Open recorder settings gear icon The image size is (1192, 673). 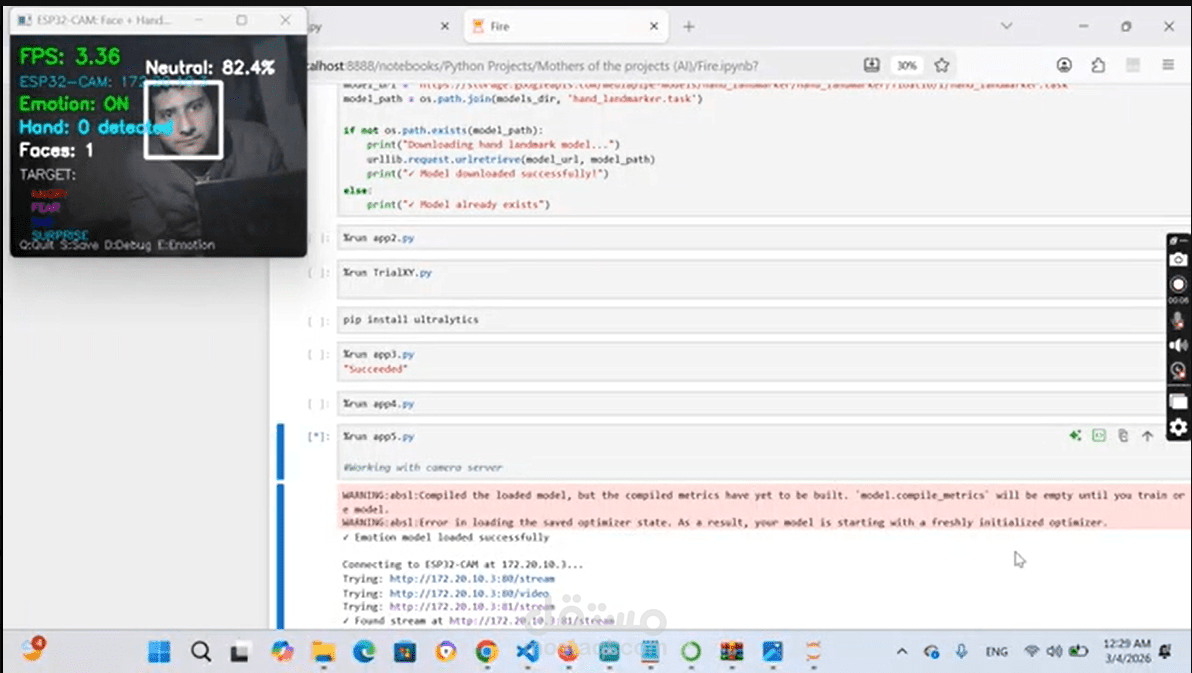coord(1178,427)
